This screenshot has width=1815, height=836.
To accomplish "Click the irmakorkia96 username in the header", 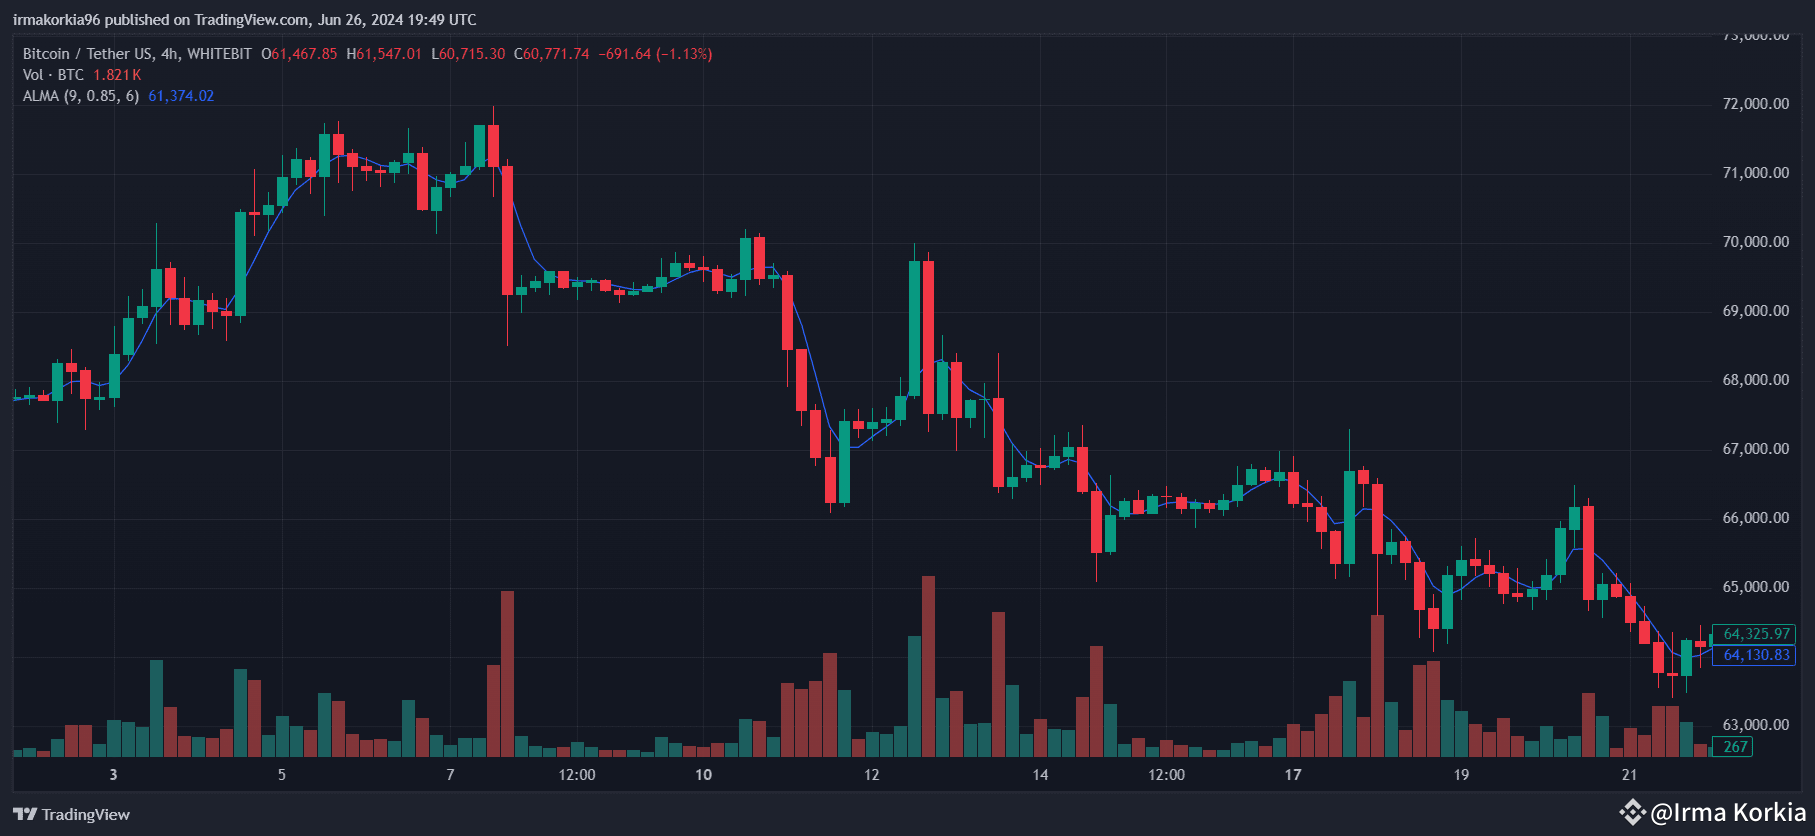I will [x=57, y=20].
